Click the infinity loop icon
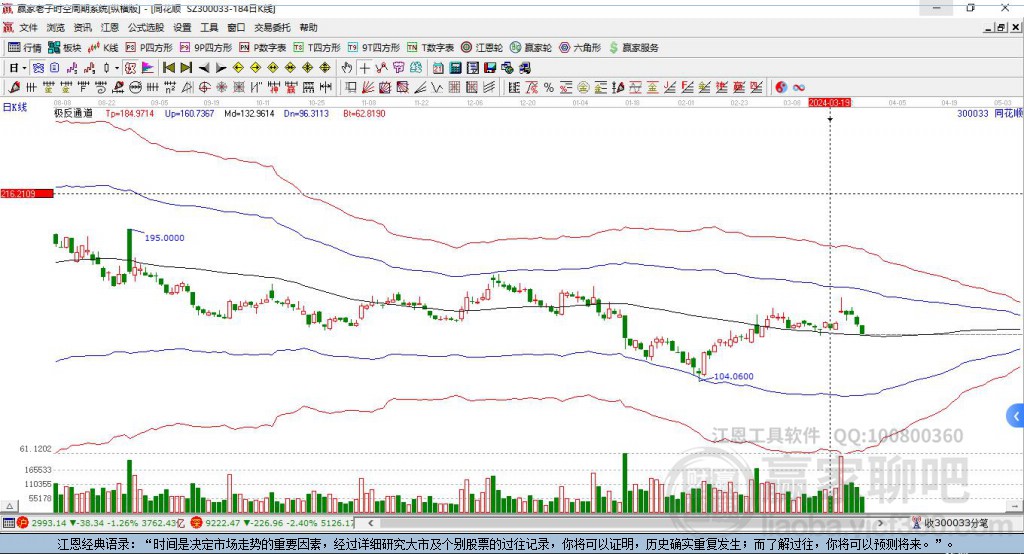The image size is (1024, 554). 799,87
